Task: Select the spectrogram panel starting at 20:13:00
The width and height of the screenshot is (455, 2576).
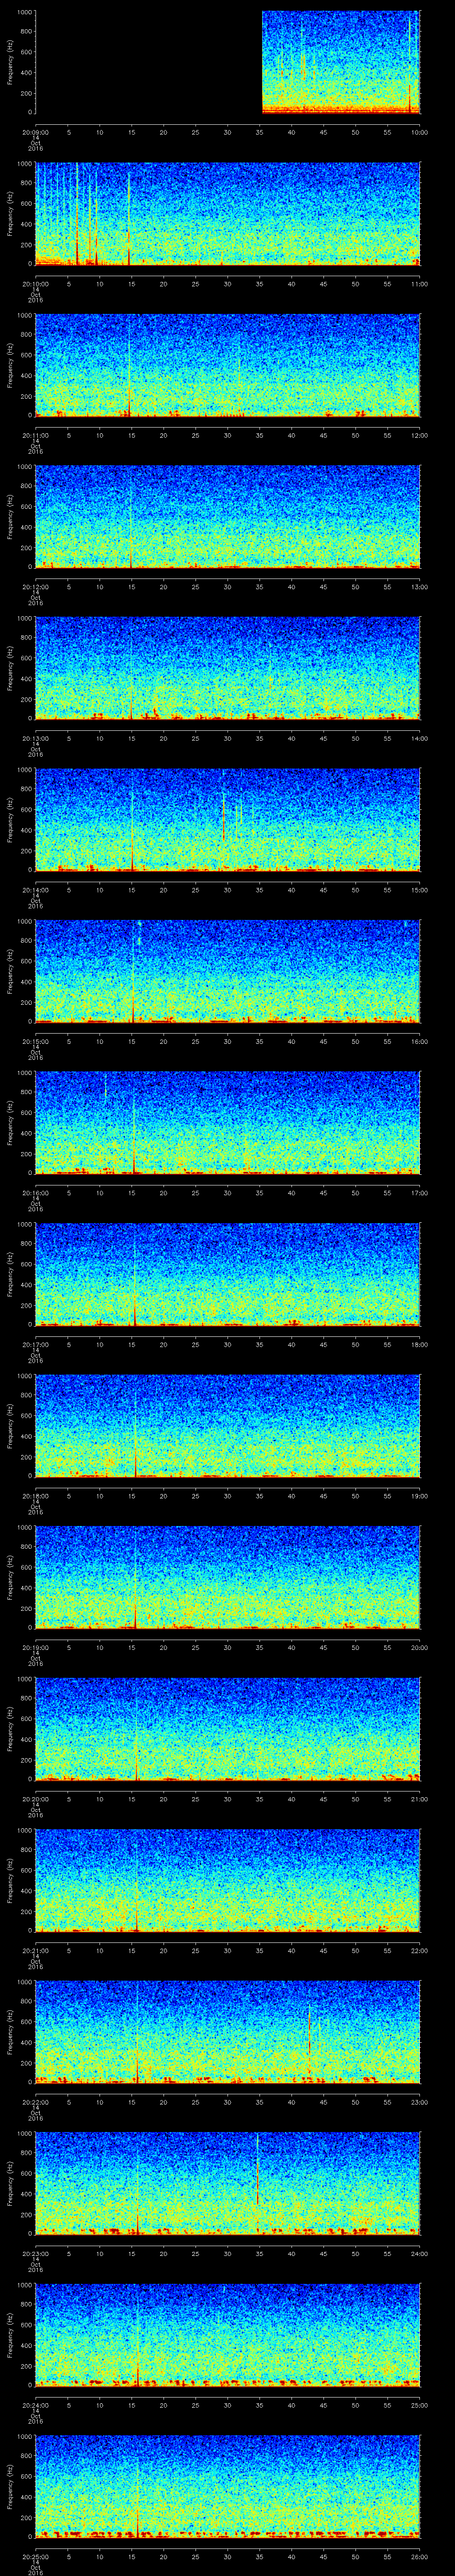Action: coord(228,668)
